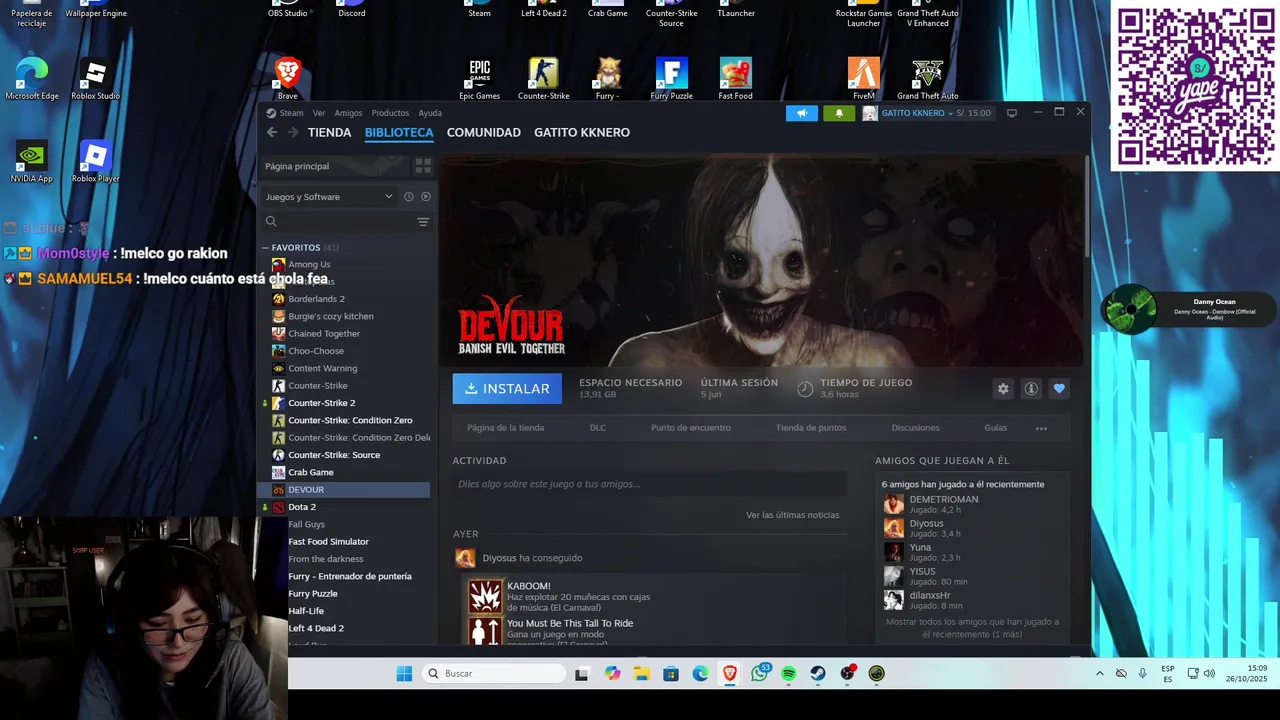1280x720 pixels.
Task: Select Roblox Player desktop icon
Action: click(95, 160)
